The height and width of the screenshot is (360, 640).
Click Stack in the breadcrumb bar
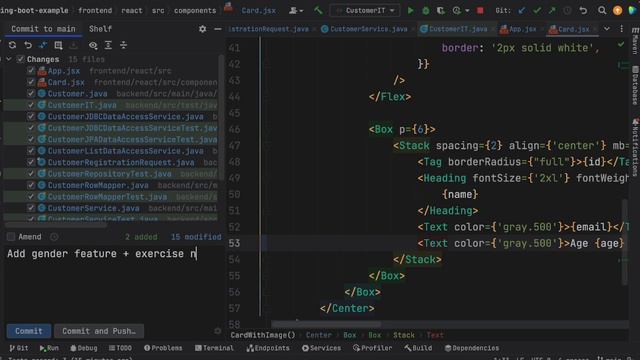click(404, 335)
